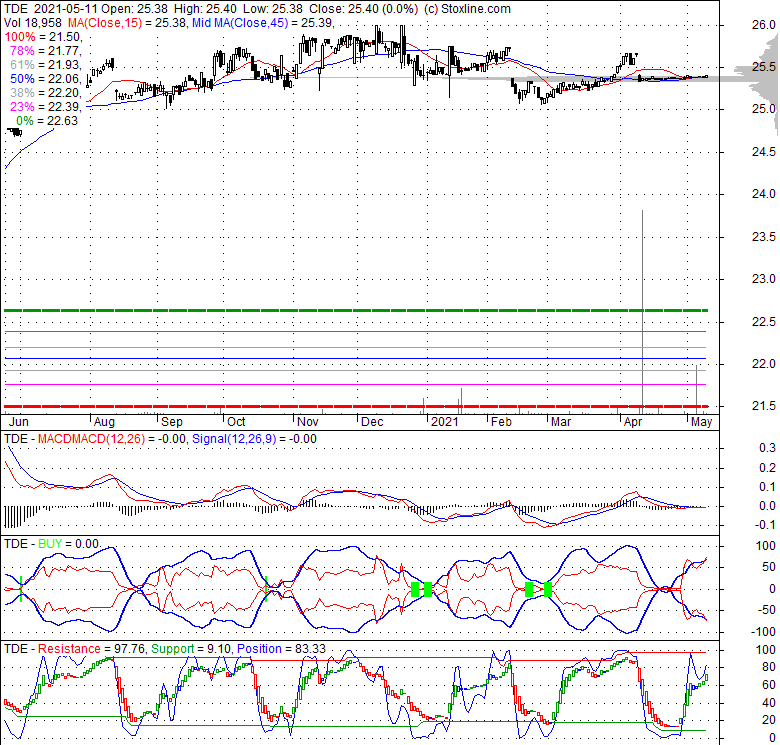The width and height of the screenshot is (780, 745).
Task: Click the Resistance = 97.76 label
Action: 92,649
